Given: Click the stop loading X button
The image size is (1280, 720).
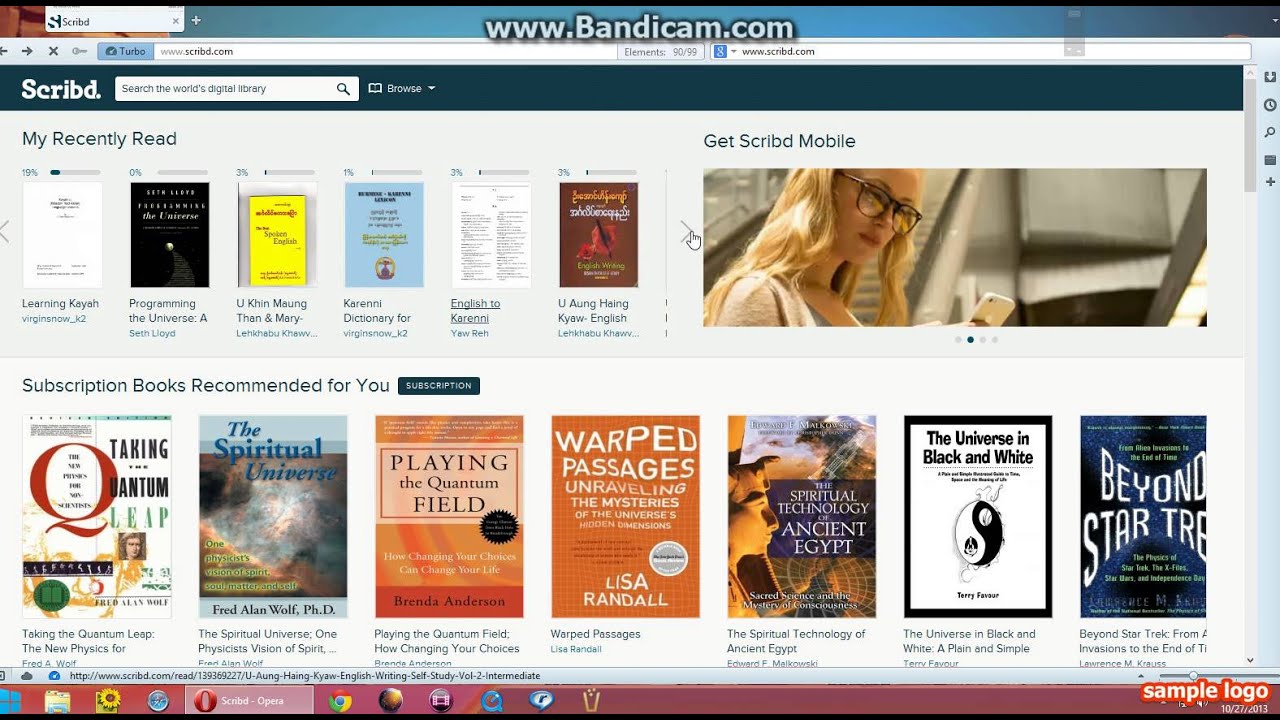Looking at the screenshot, I should 53,51.
